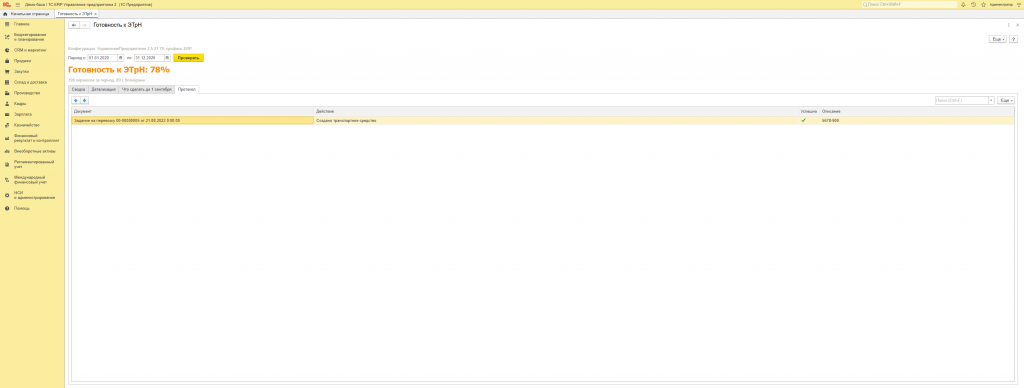The width and height of the screenshot is (1024, 388).
Task: Select the Задание на перевозку table row
Action: pyautogui.click(x=543, y=121)
